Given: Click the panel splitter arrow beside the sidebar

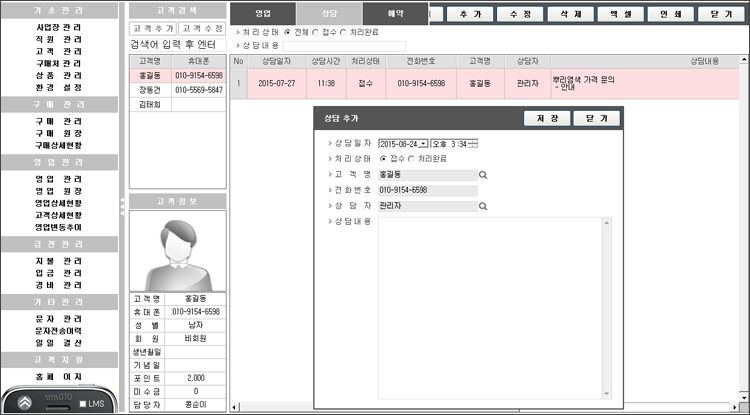Looking at the screenshot, I should [x=124, y=204].
